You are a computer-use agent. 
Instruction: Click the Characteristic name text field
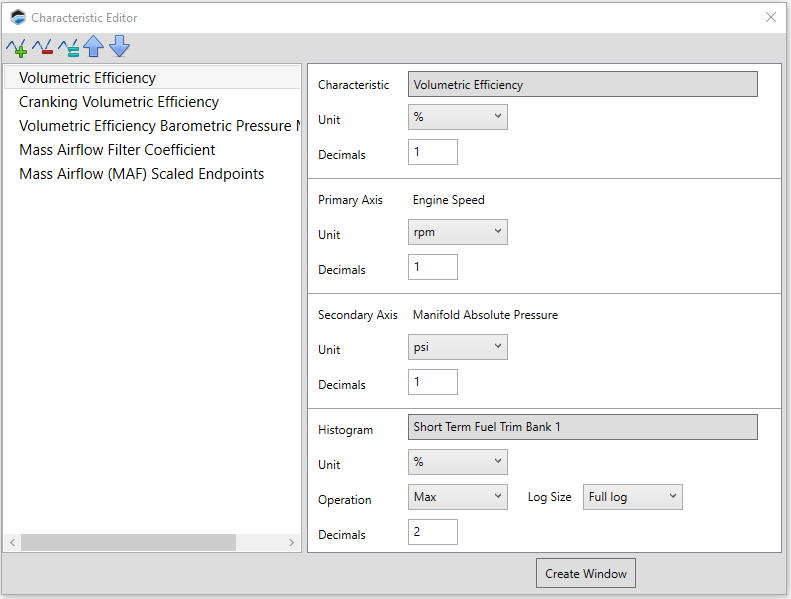(x=582, y=85)
